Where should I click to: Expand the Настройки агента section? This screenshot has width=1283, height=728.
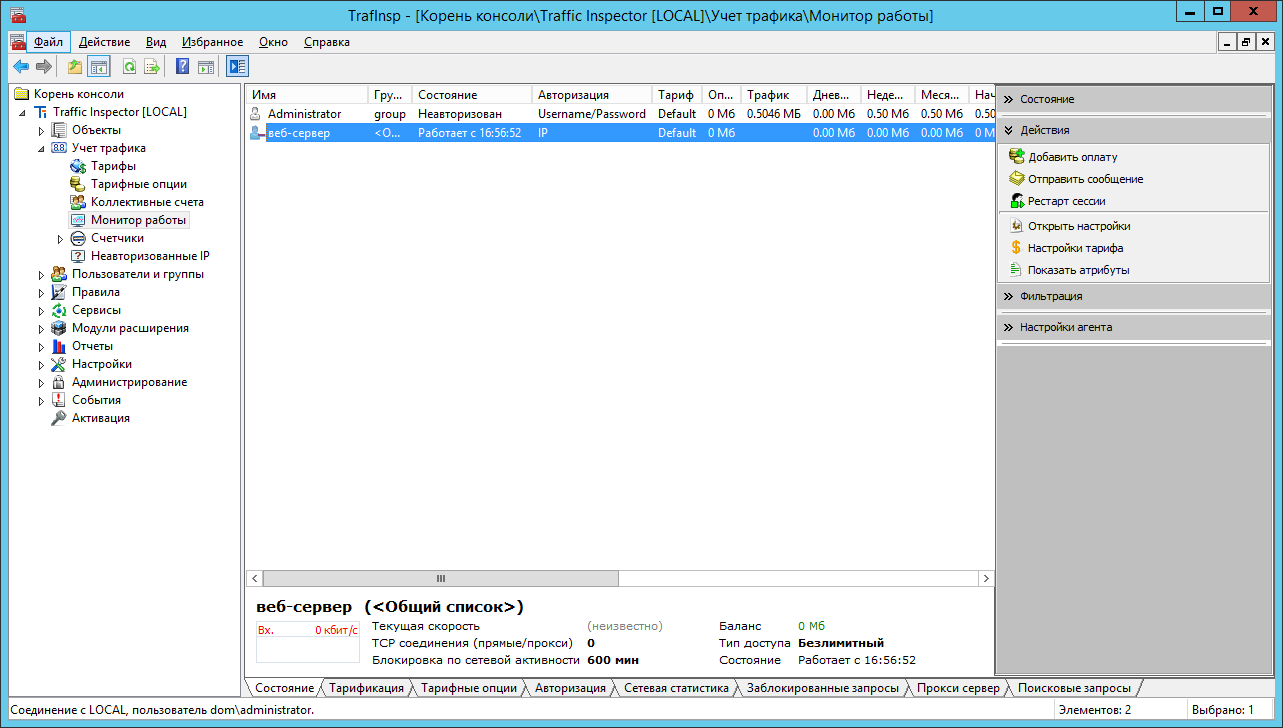click(x=1134, y=327)
